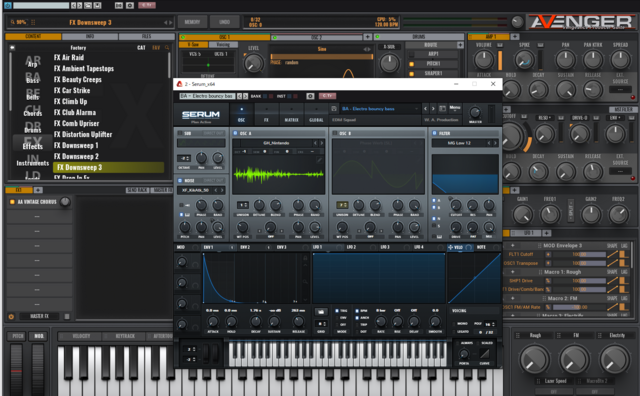
Task: Click the Avenger UNDO button
Action: (224, 22)
